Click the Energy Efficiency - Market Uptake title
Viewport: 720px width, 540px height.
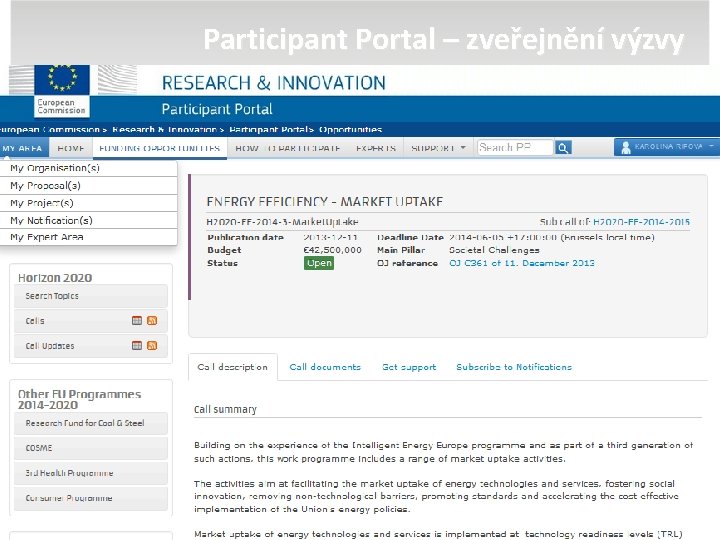[325, 202]
